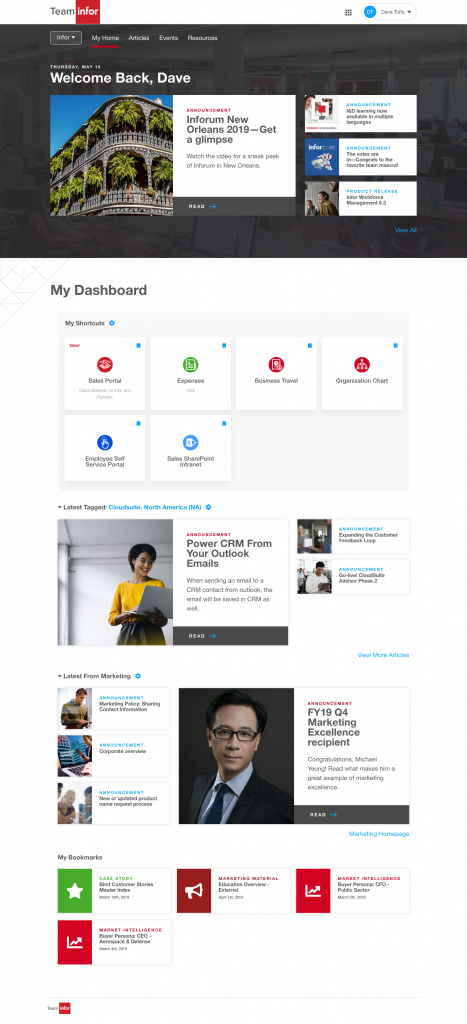Image resolution: width=467 pixels, height=1024 pixels.
Task: Go to the Resources tab
Action: point(202,38)
